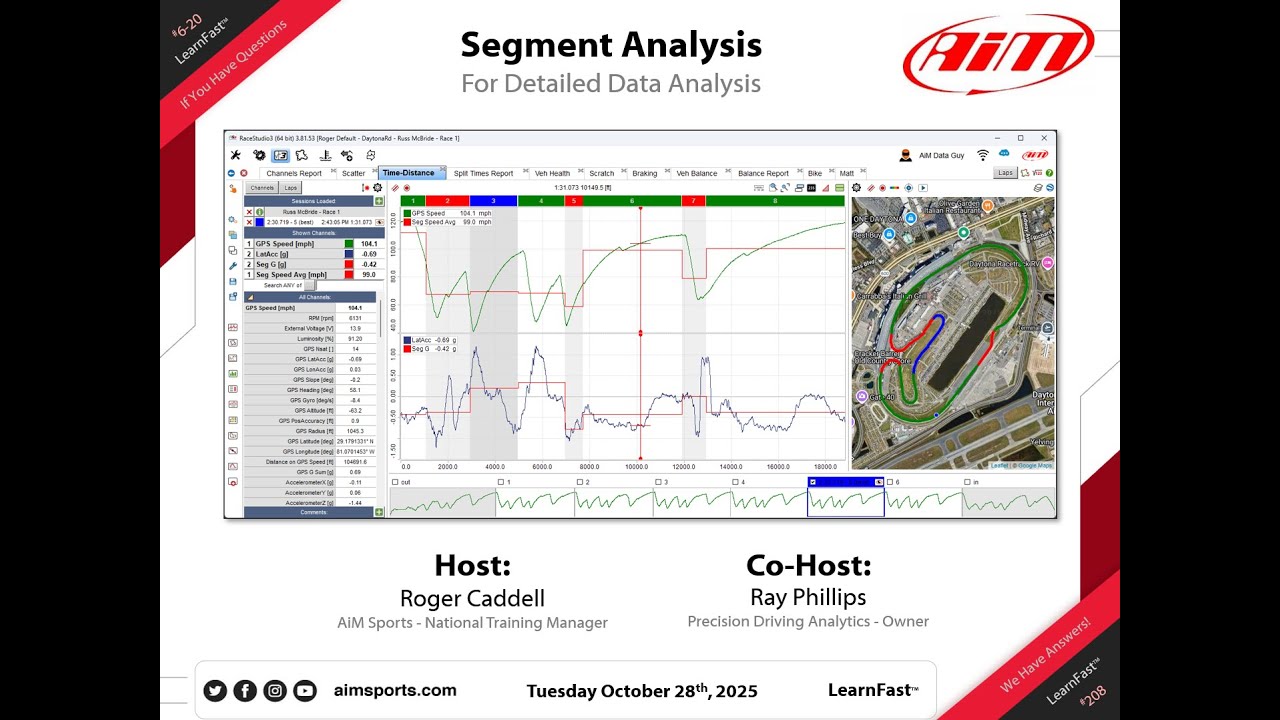Tick the lap 1 checkbox
This screenshot has height=720, width=1280.
click(501, 482)
